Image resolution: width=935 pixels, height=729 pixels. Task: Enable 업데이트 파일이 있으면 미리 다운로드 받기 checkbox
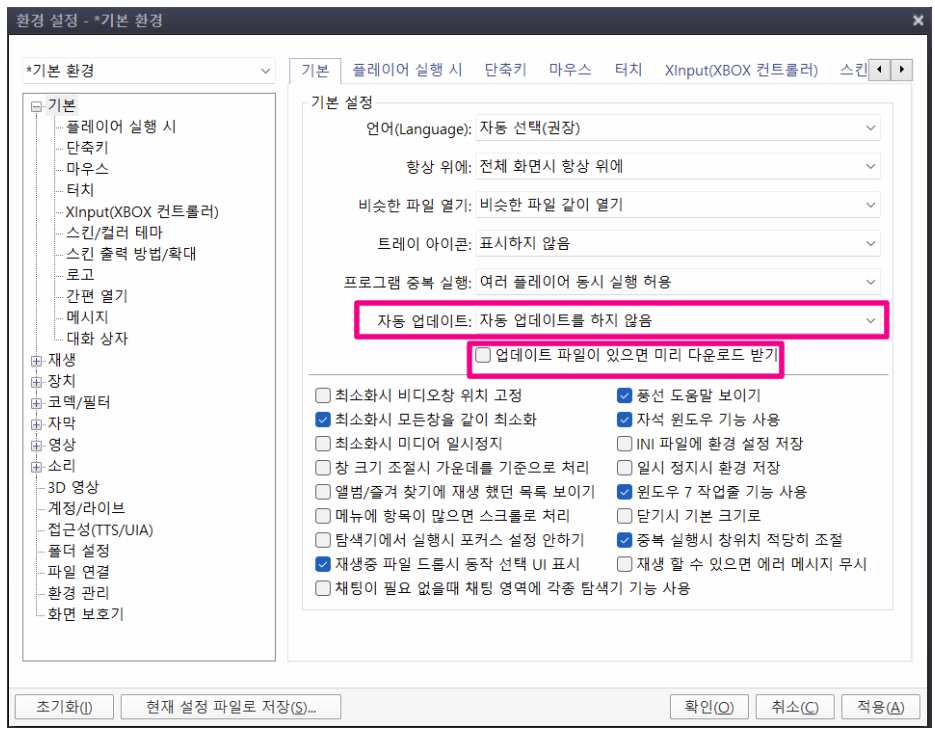coord(483,355)
